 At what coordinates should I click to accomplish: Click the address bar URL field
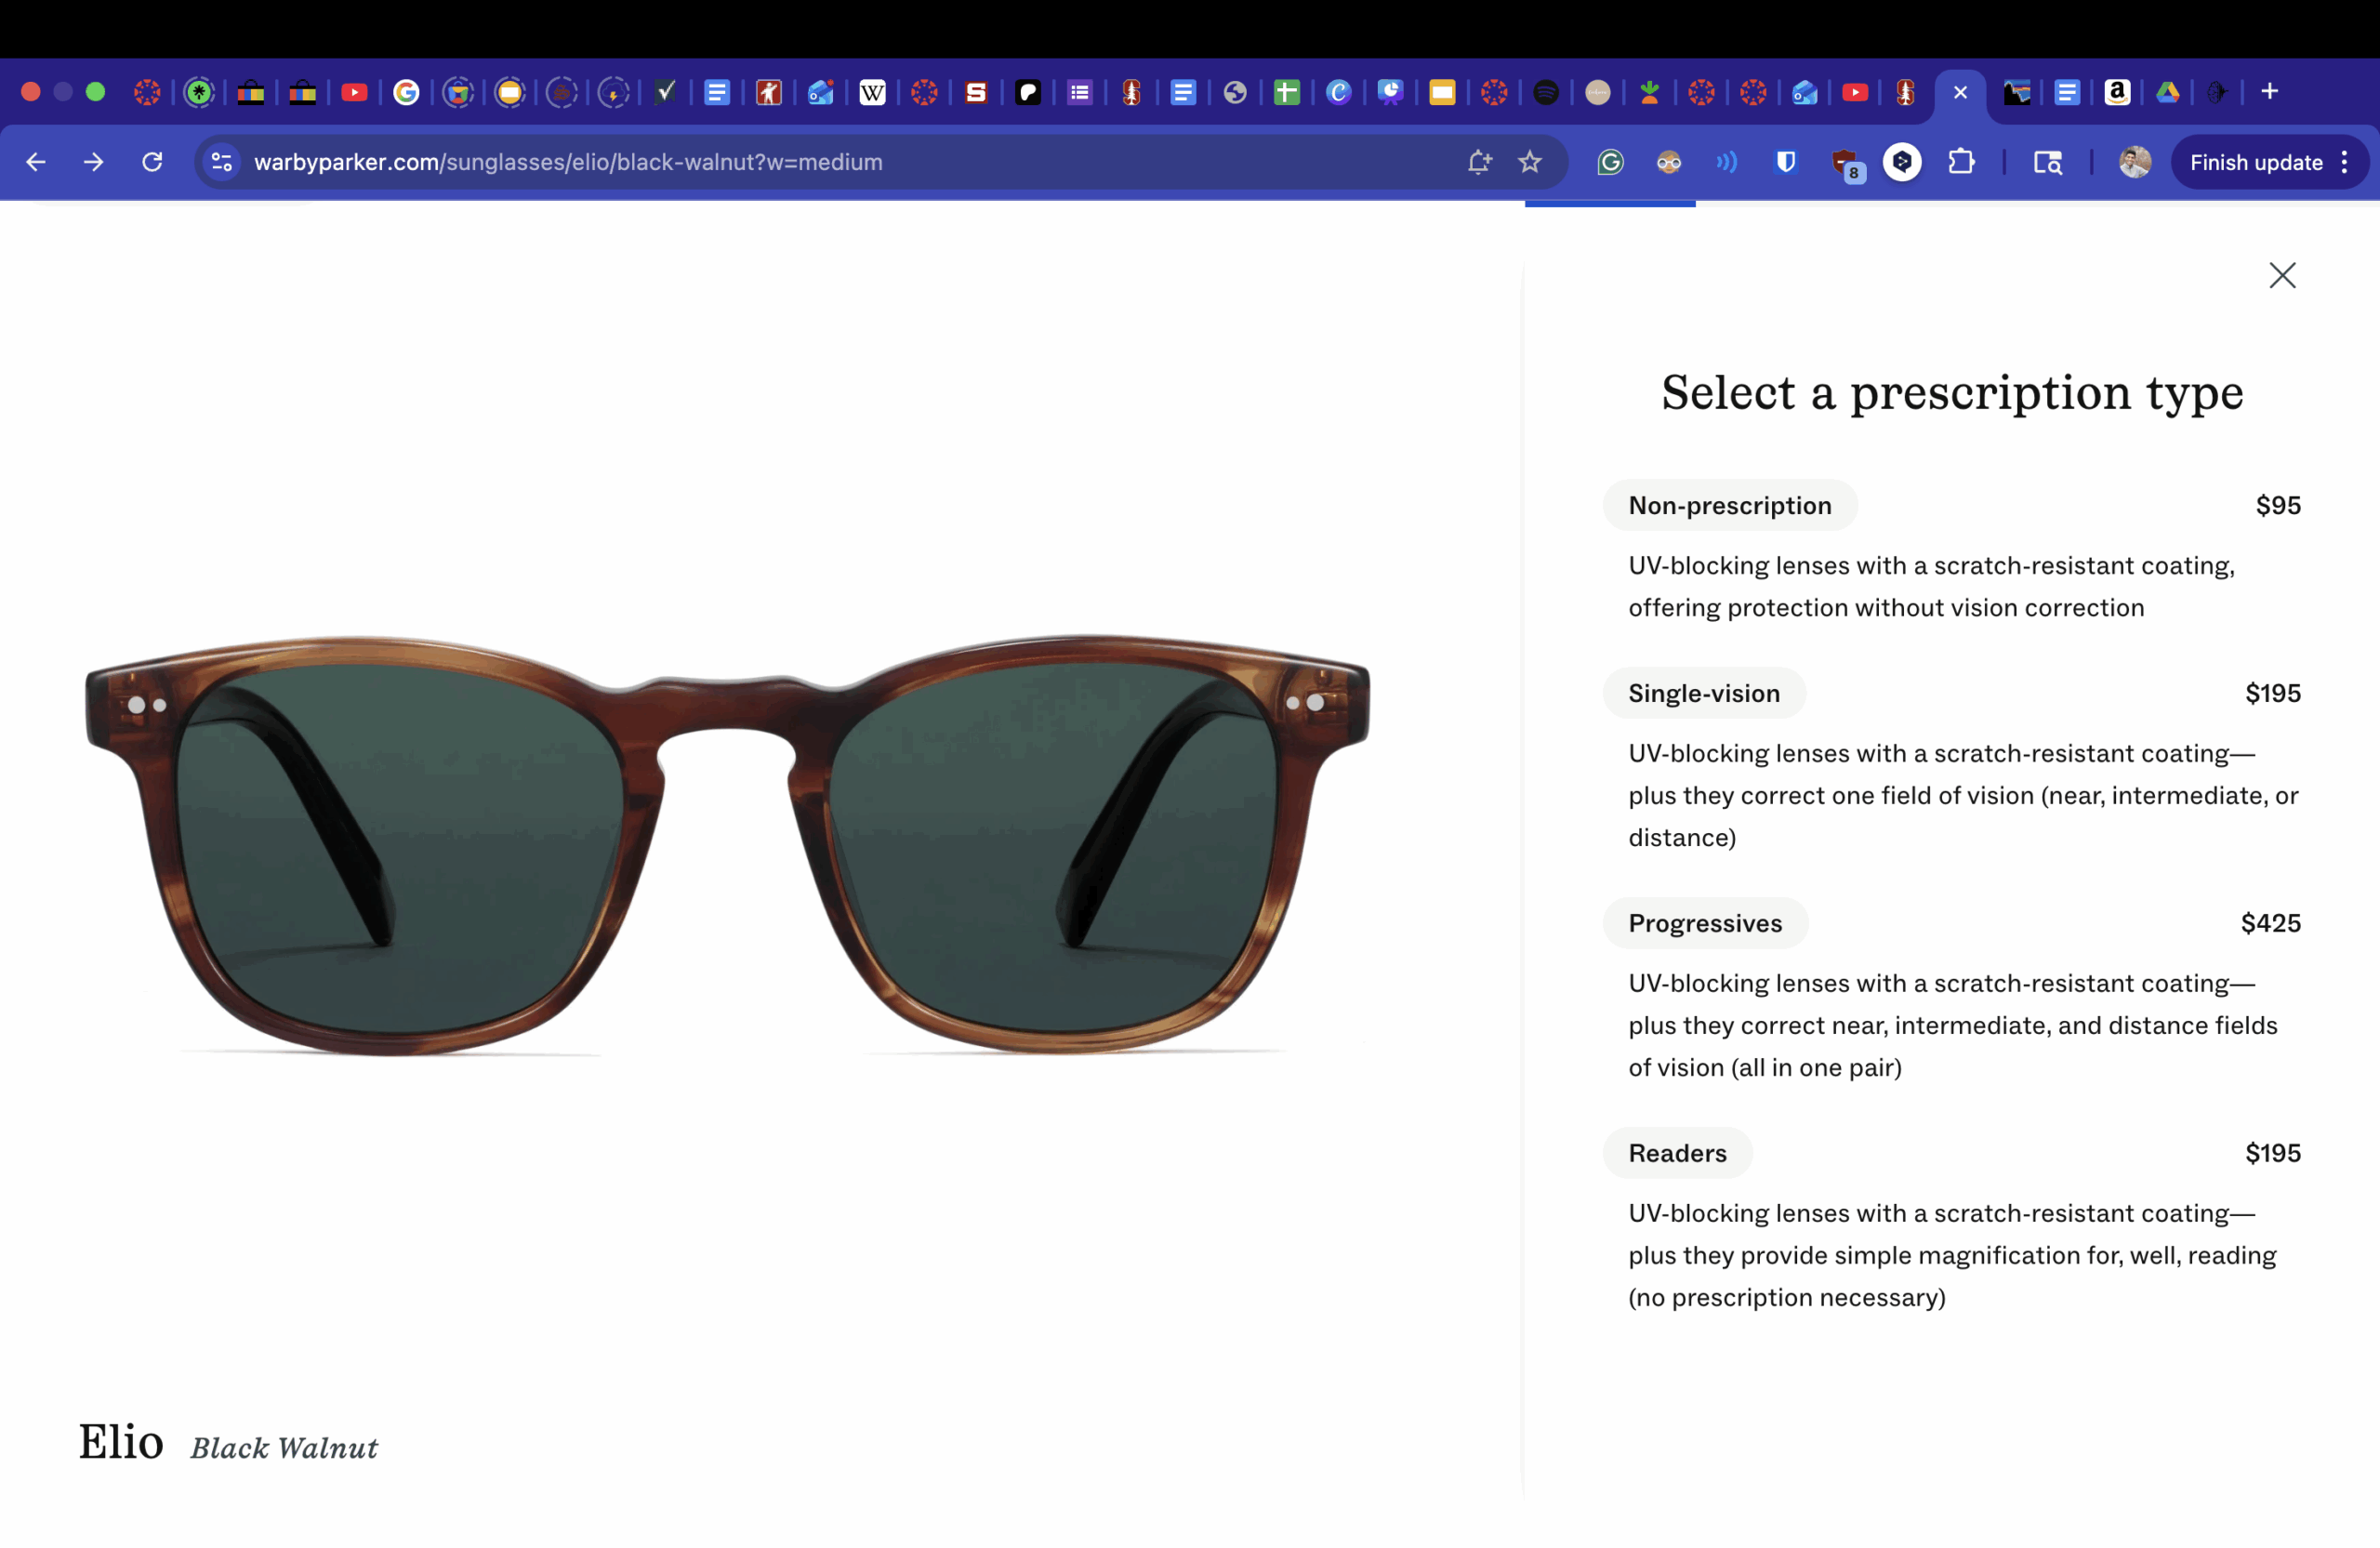(x=850, y=162)
